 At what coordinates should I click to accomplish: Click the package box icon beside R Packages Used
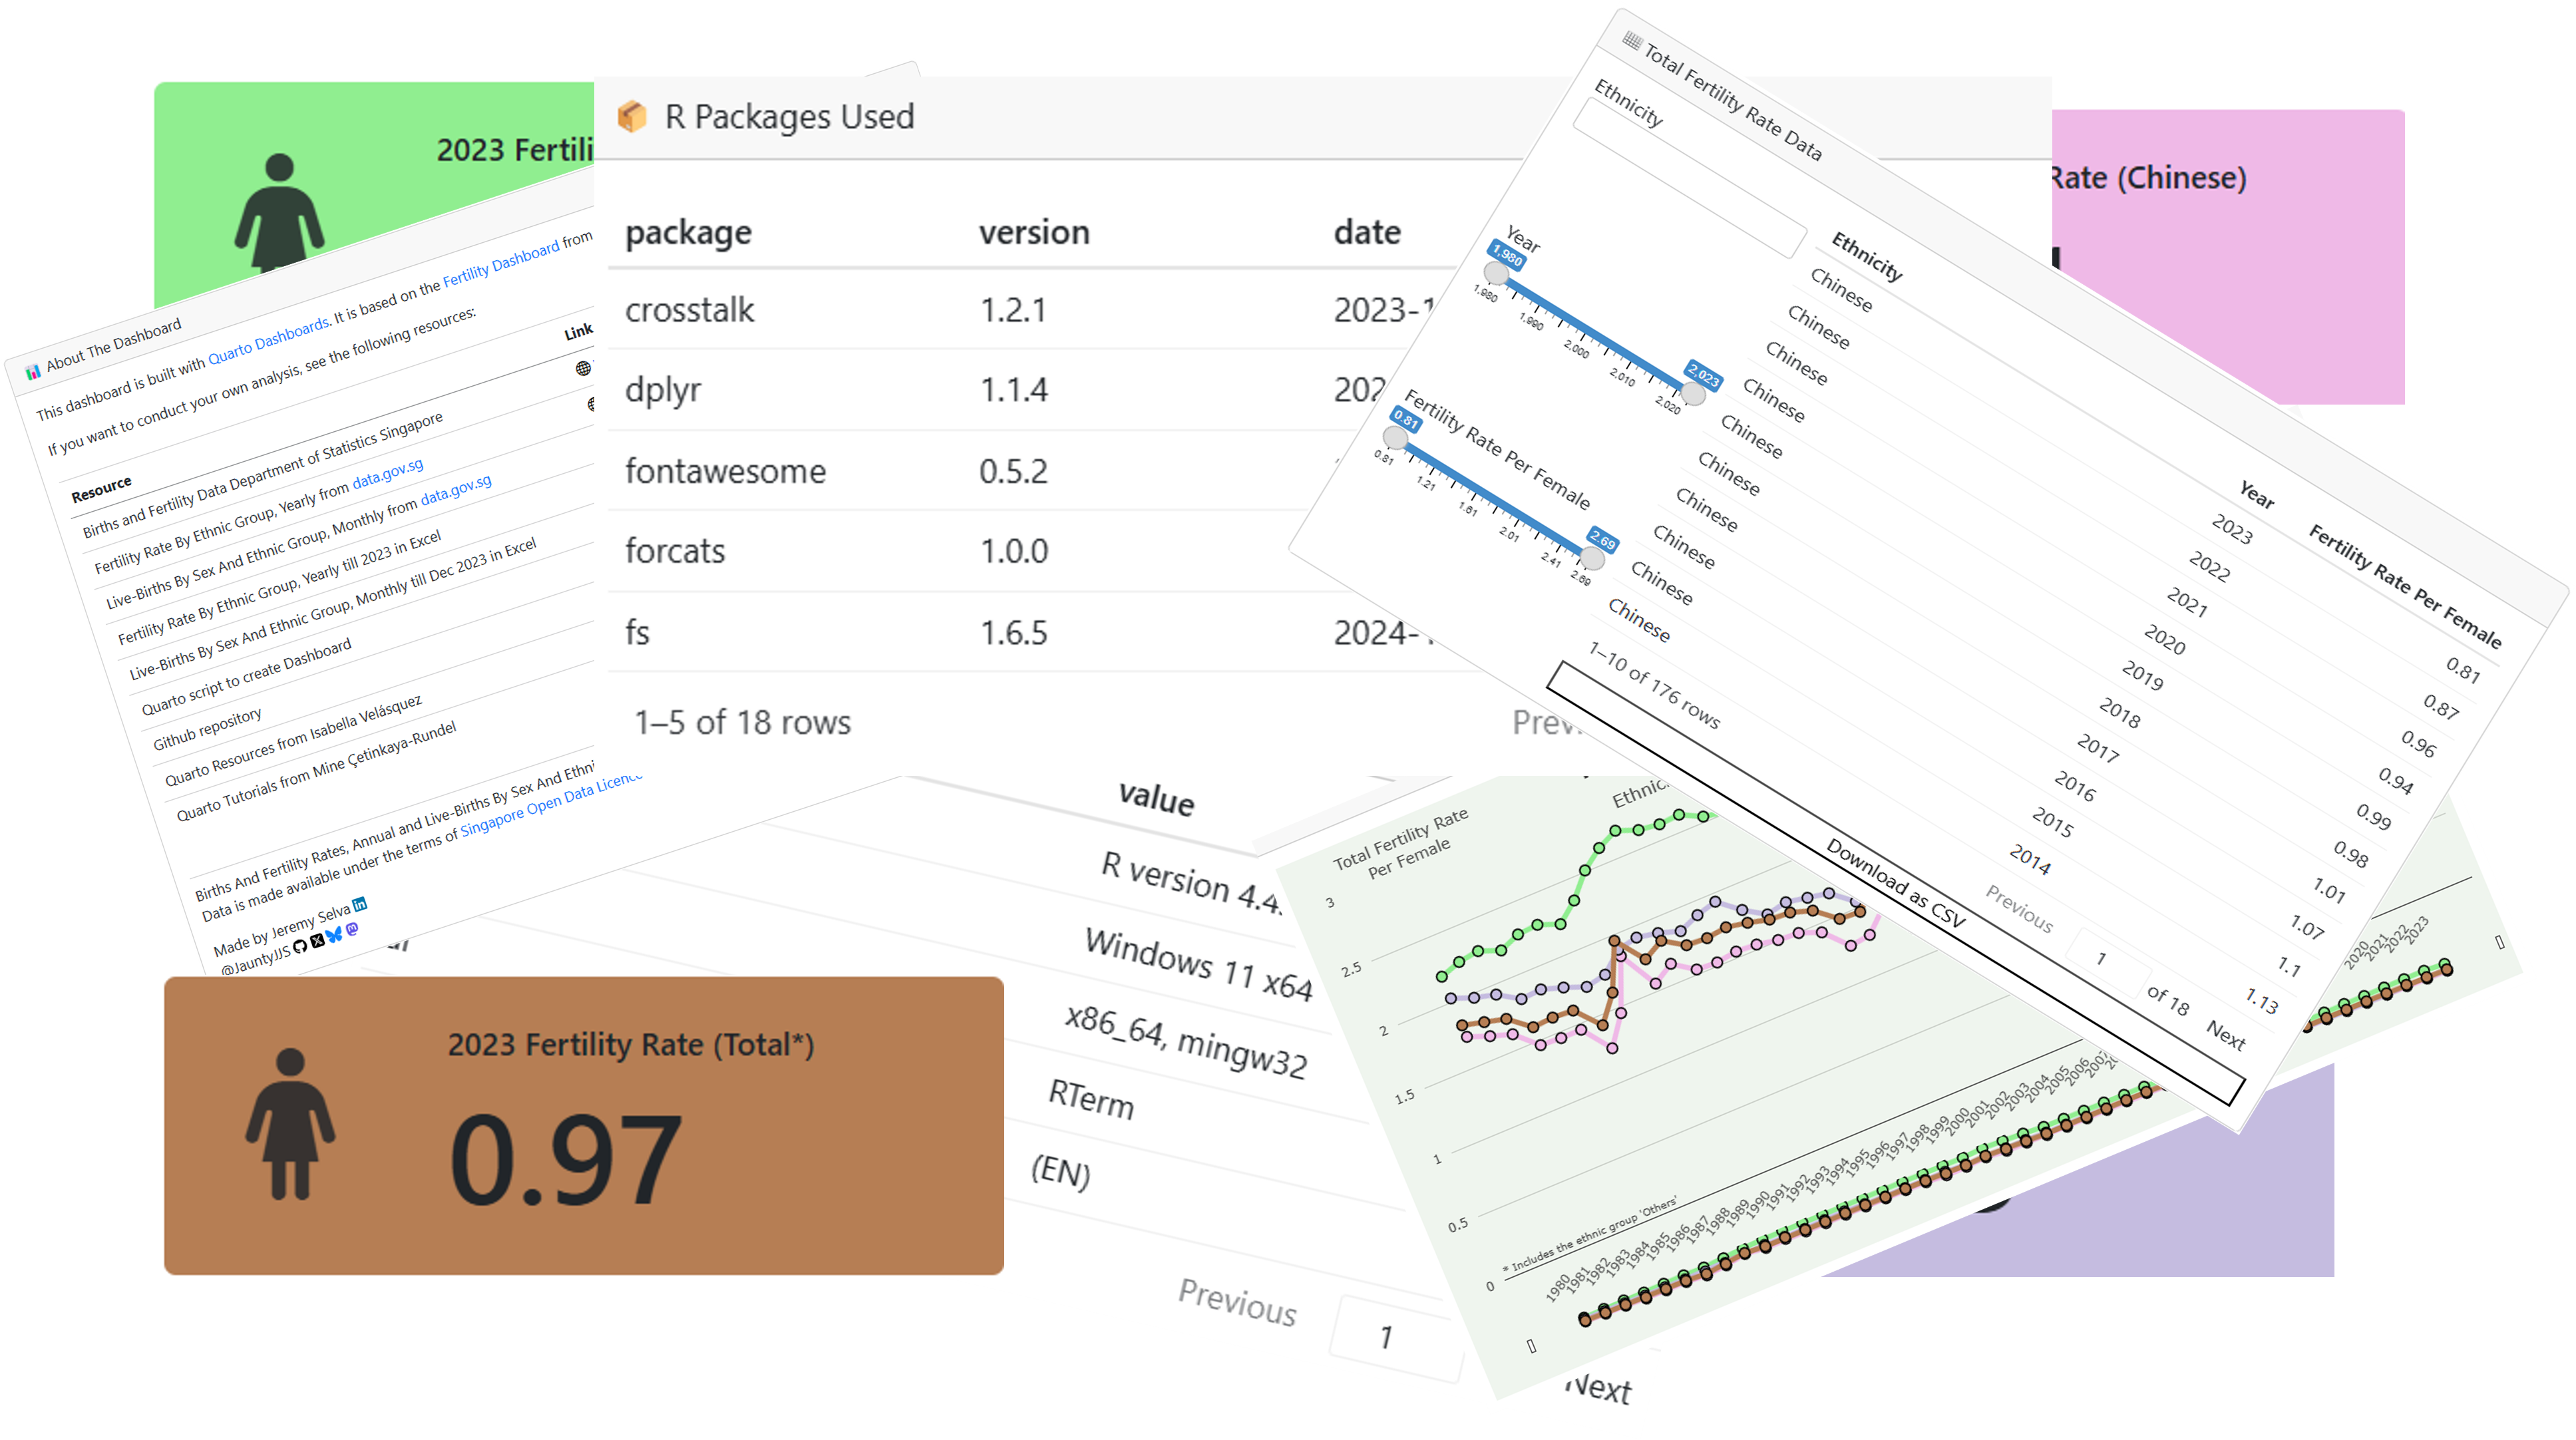point(632,117)
